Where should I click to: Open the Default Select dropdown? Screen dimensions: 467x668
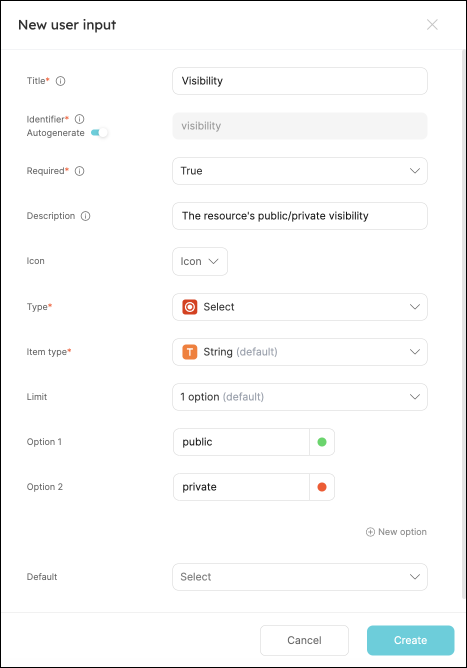[300, 577]
